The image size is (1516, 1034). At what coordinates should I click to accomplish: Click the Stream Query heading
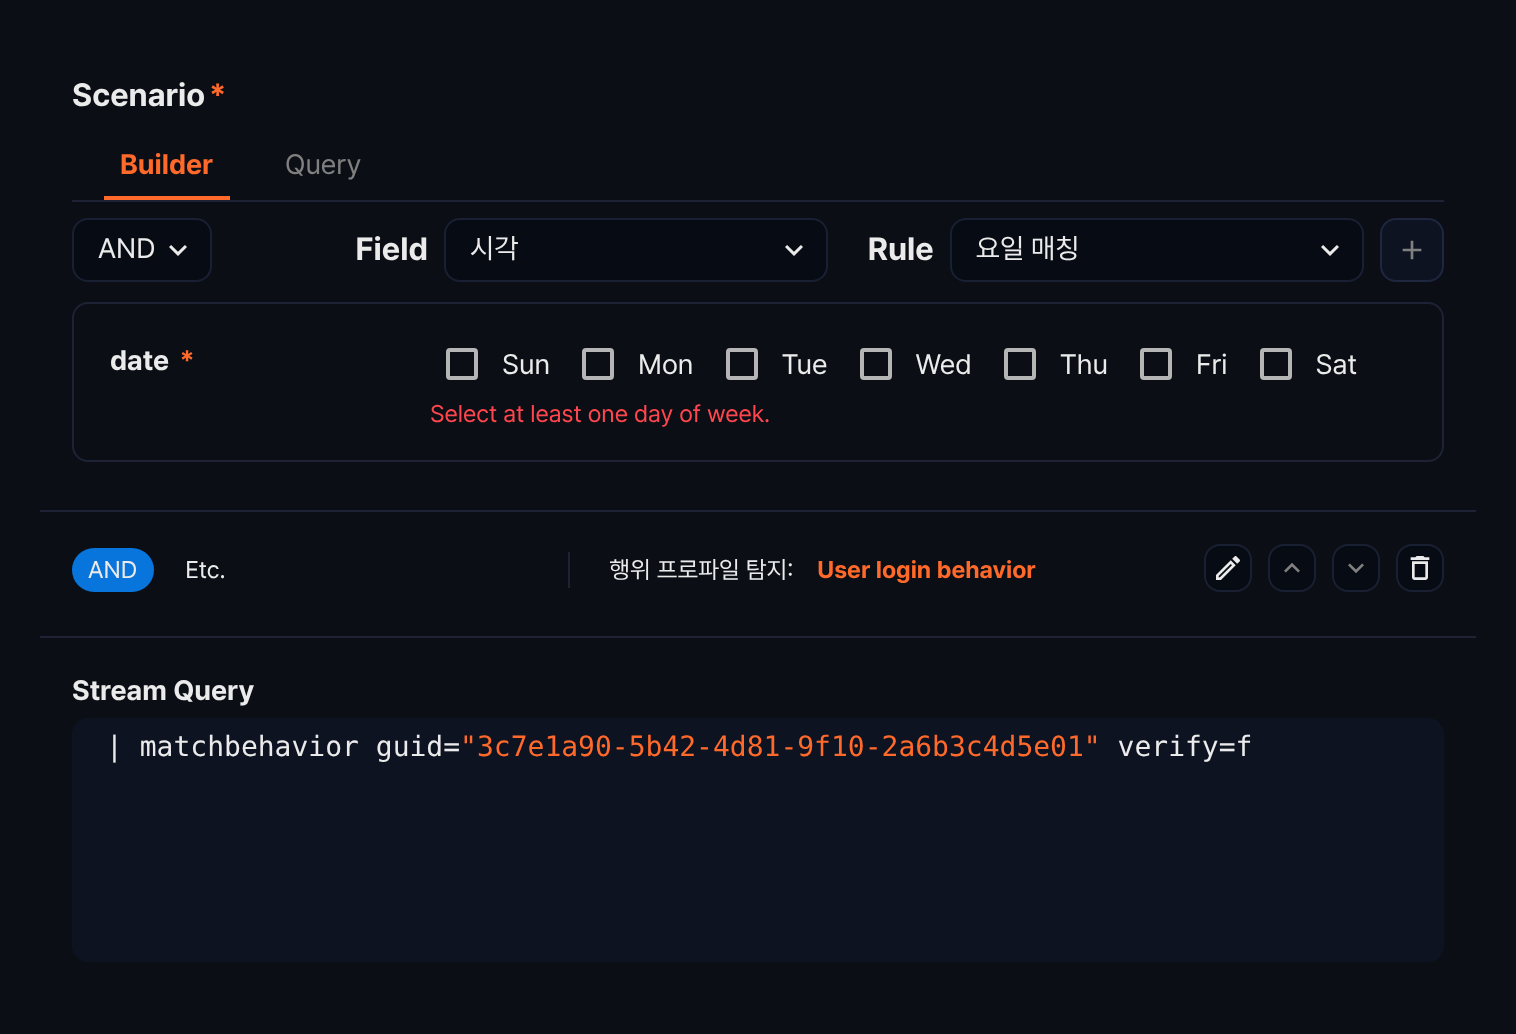163,691
